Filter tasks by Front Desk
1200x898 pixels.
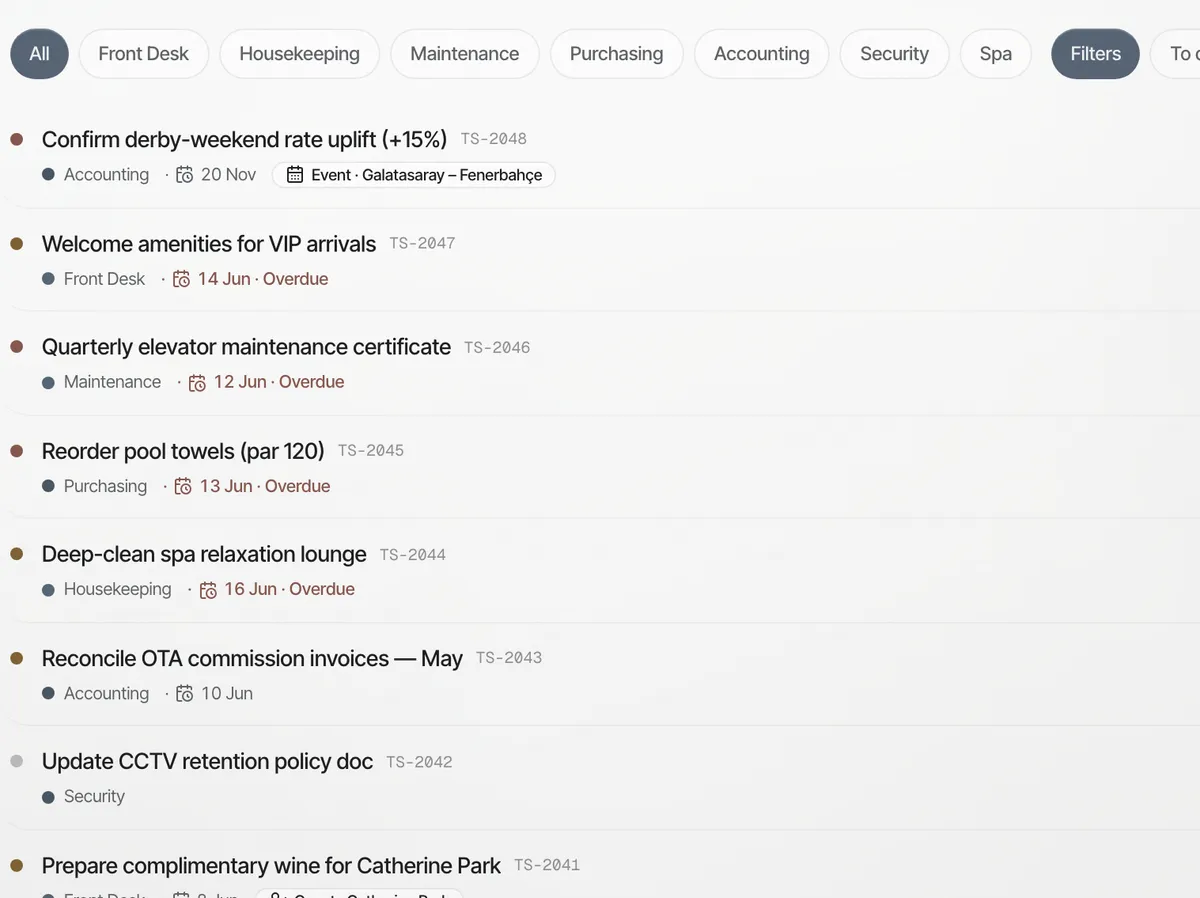tap(143, 54)
